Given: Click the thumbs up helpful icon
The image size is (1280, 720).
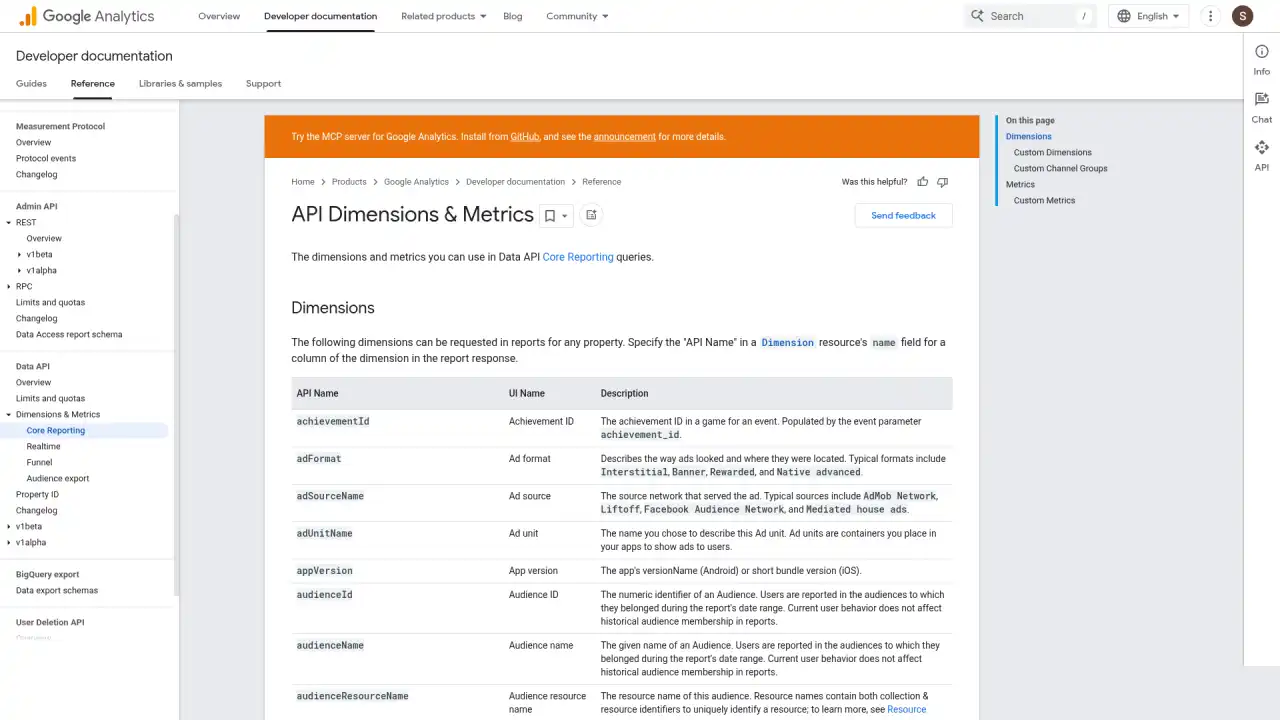Looking at the screenshot, I should [x=922, y=182].
